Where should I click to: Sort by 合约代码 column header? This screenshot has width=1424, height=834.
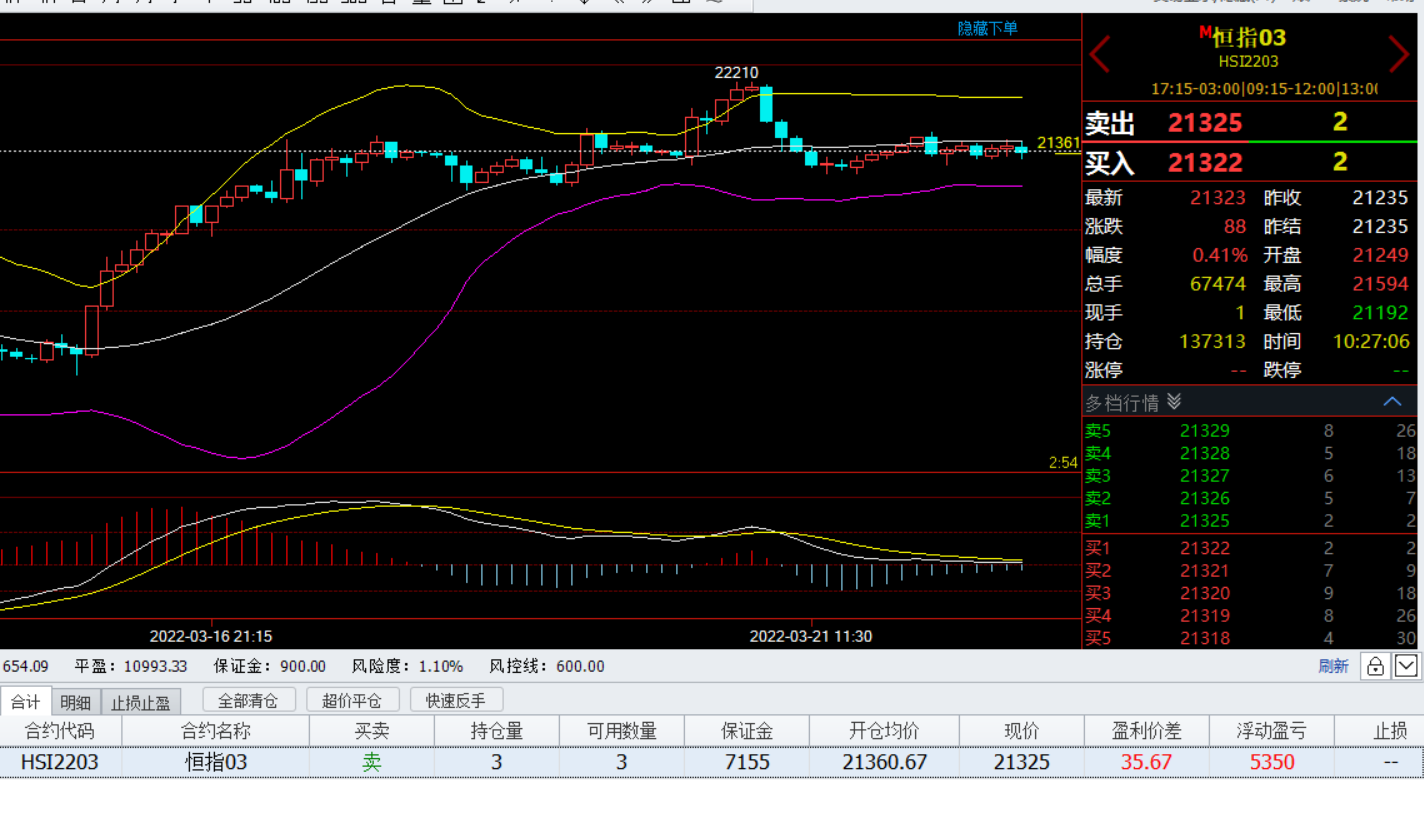[x=61, y=731]
